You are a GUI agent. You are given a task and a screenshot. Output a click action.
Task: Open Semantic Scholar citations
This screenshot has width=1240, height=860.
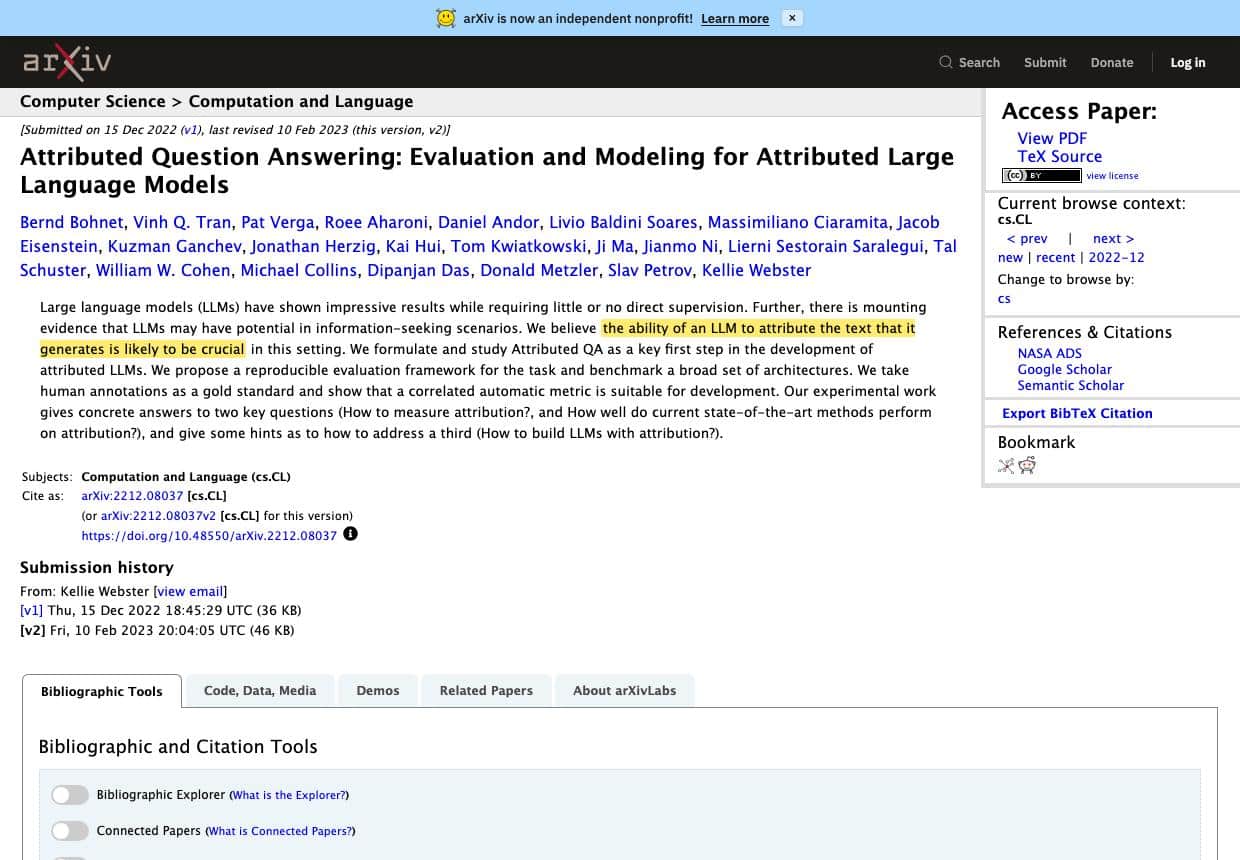pos(1070,385)
